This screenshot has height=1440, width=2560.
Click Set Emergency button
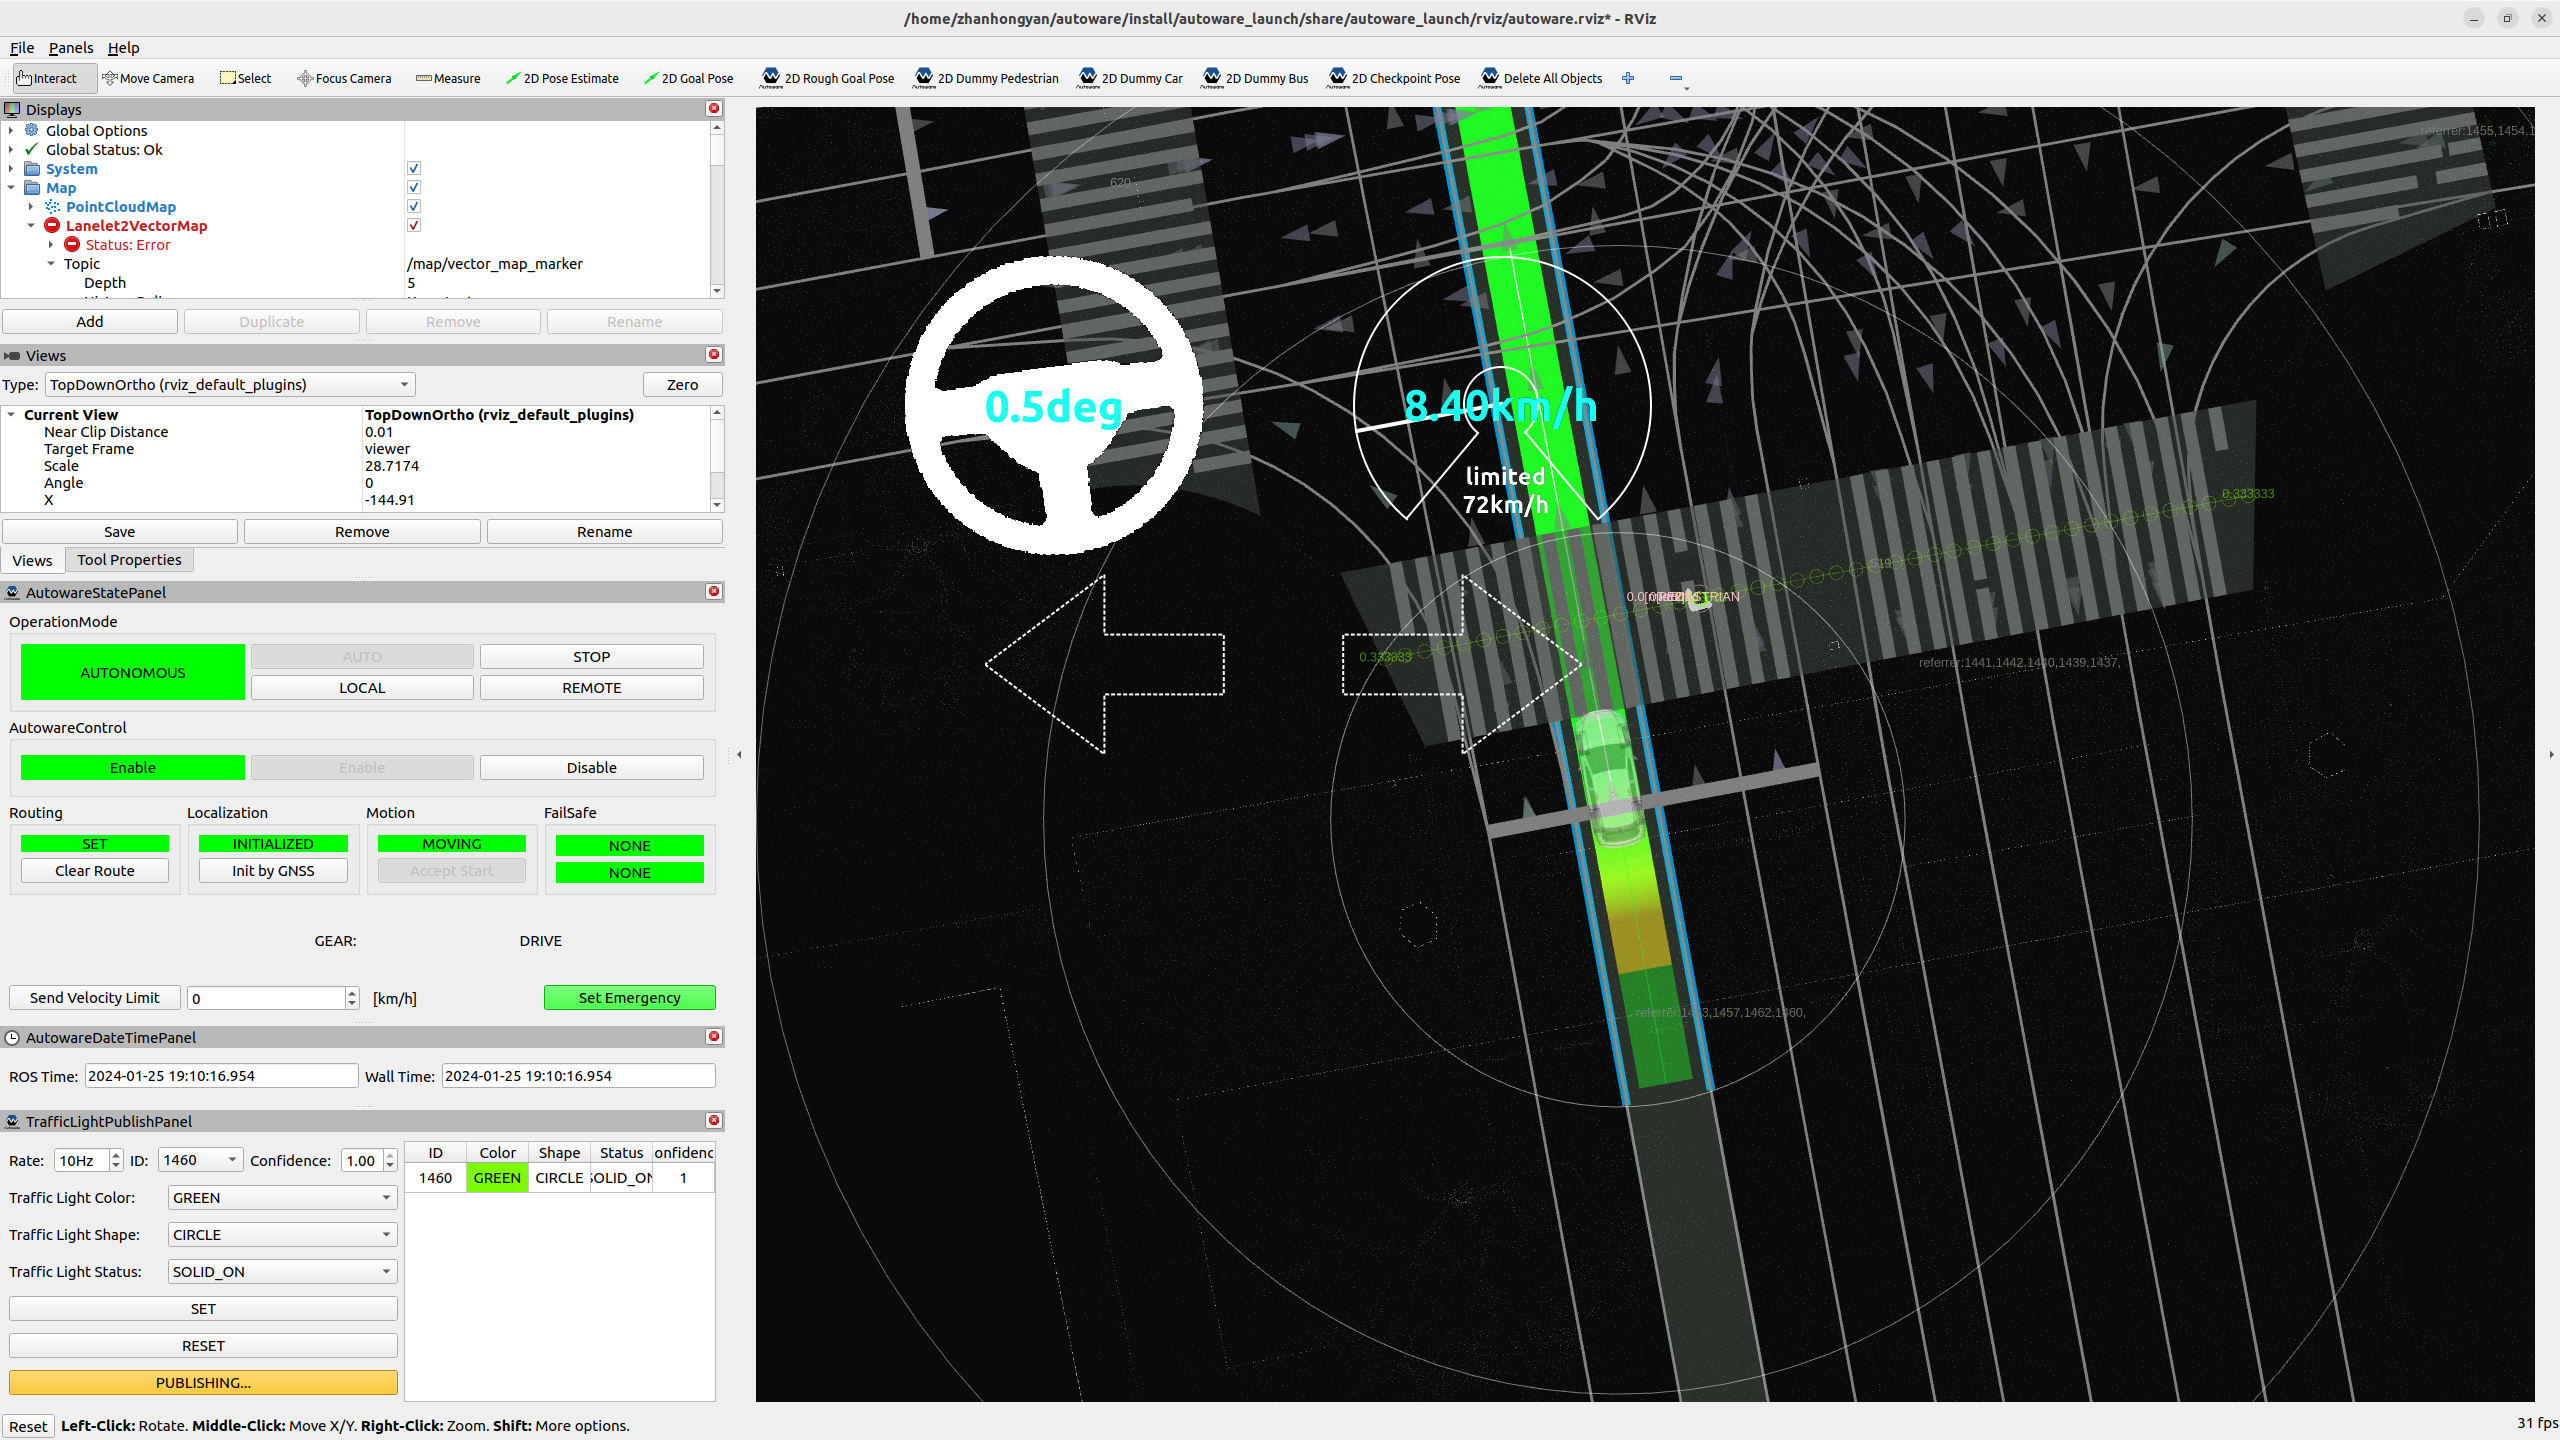(x=630, y=997)
